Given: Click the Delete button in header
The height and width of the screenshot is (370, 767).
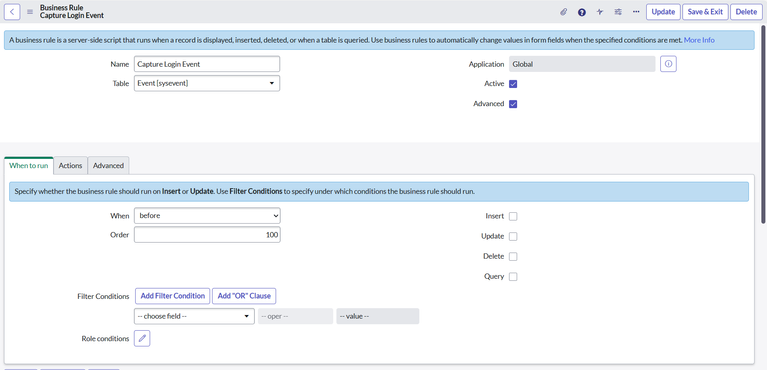Looking at the screenshot, I should tap(746, 12).
